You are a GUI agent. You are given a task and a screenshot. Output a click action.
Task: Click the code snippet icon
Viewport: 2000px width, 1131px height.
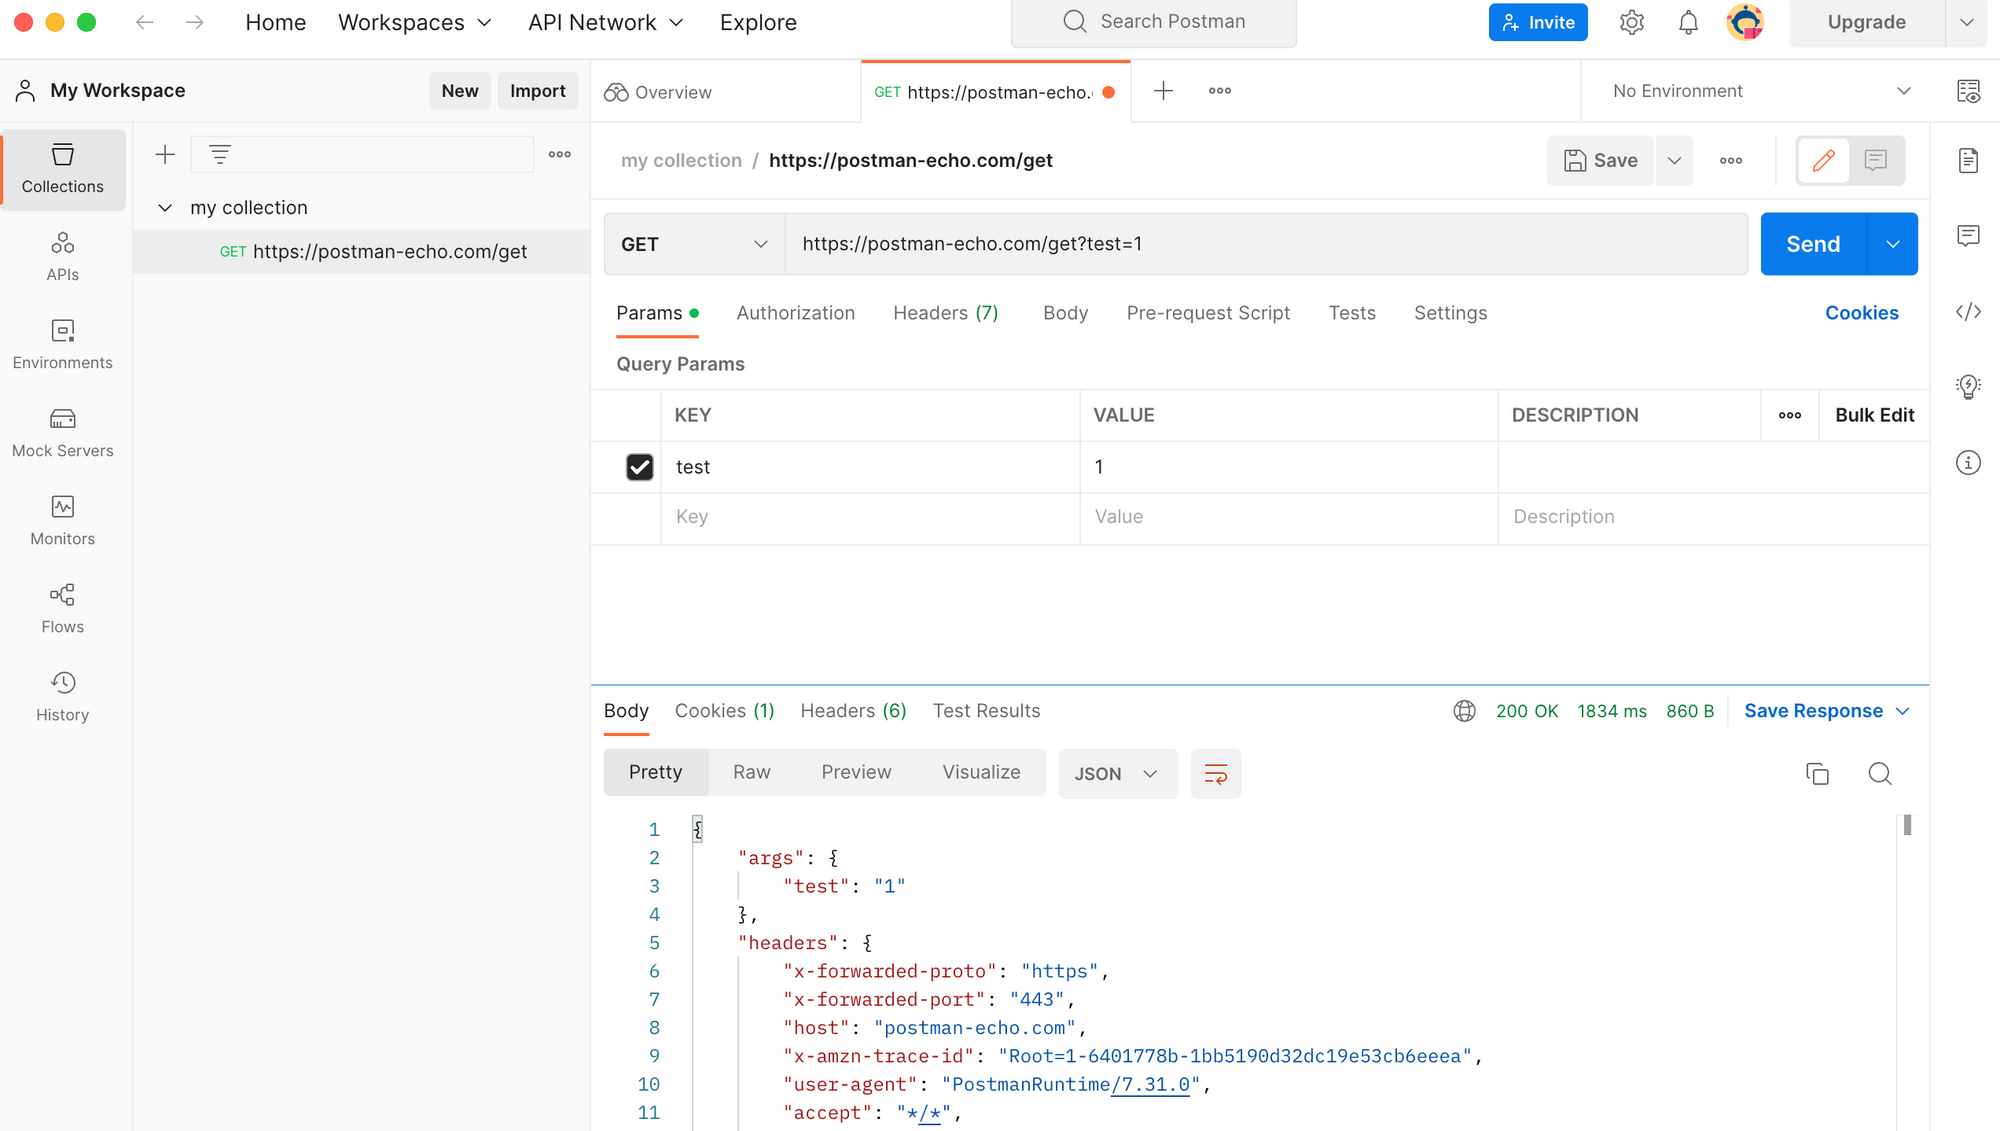tap(1968, 312)
